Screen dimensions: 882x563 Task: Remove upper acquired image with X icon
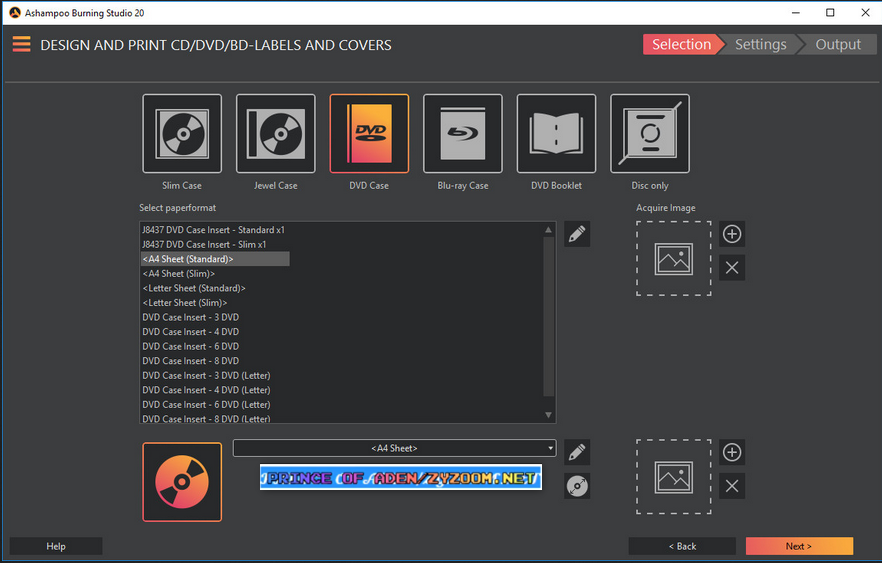[x=732, y=268]
